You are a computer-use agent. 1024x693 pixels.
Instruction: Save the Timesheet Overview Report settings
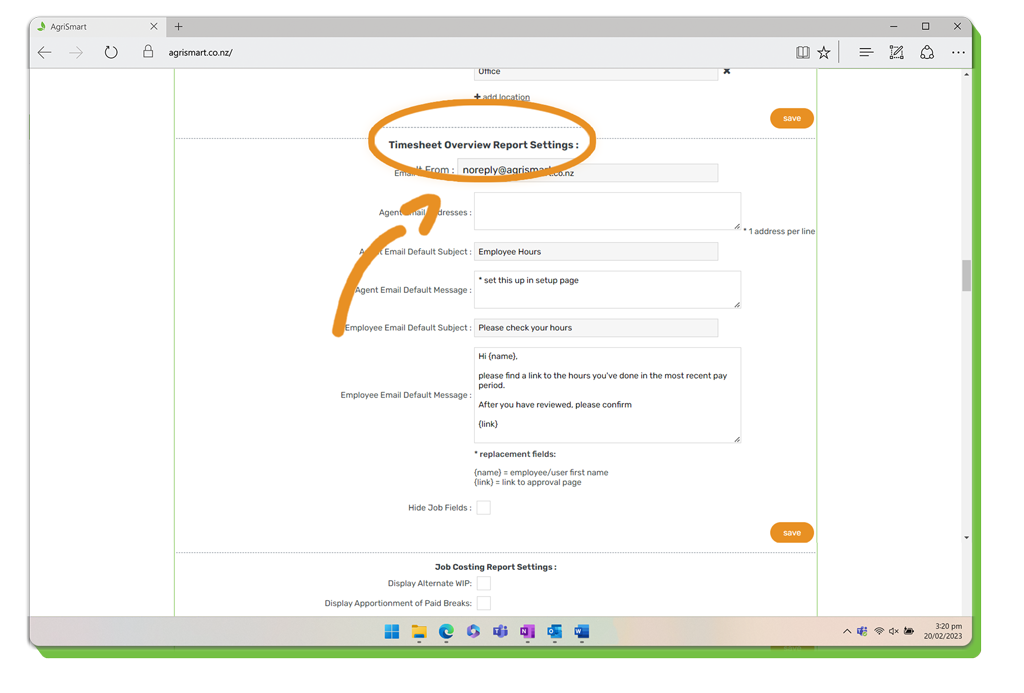791,533
